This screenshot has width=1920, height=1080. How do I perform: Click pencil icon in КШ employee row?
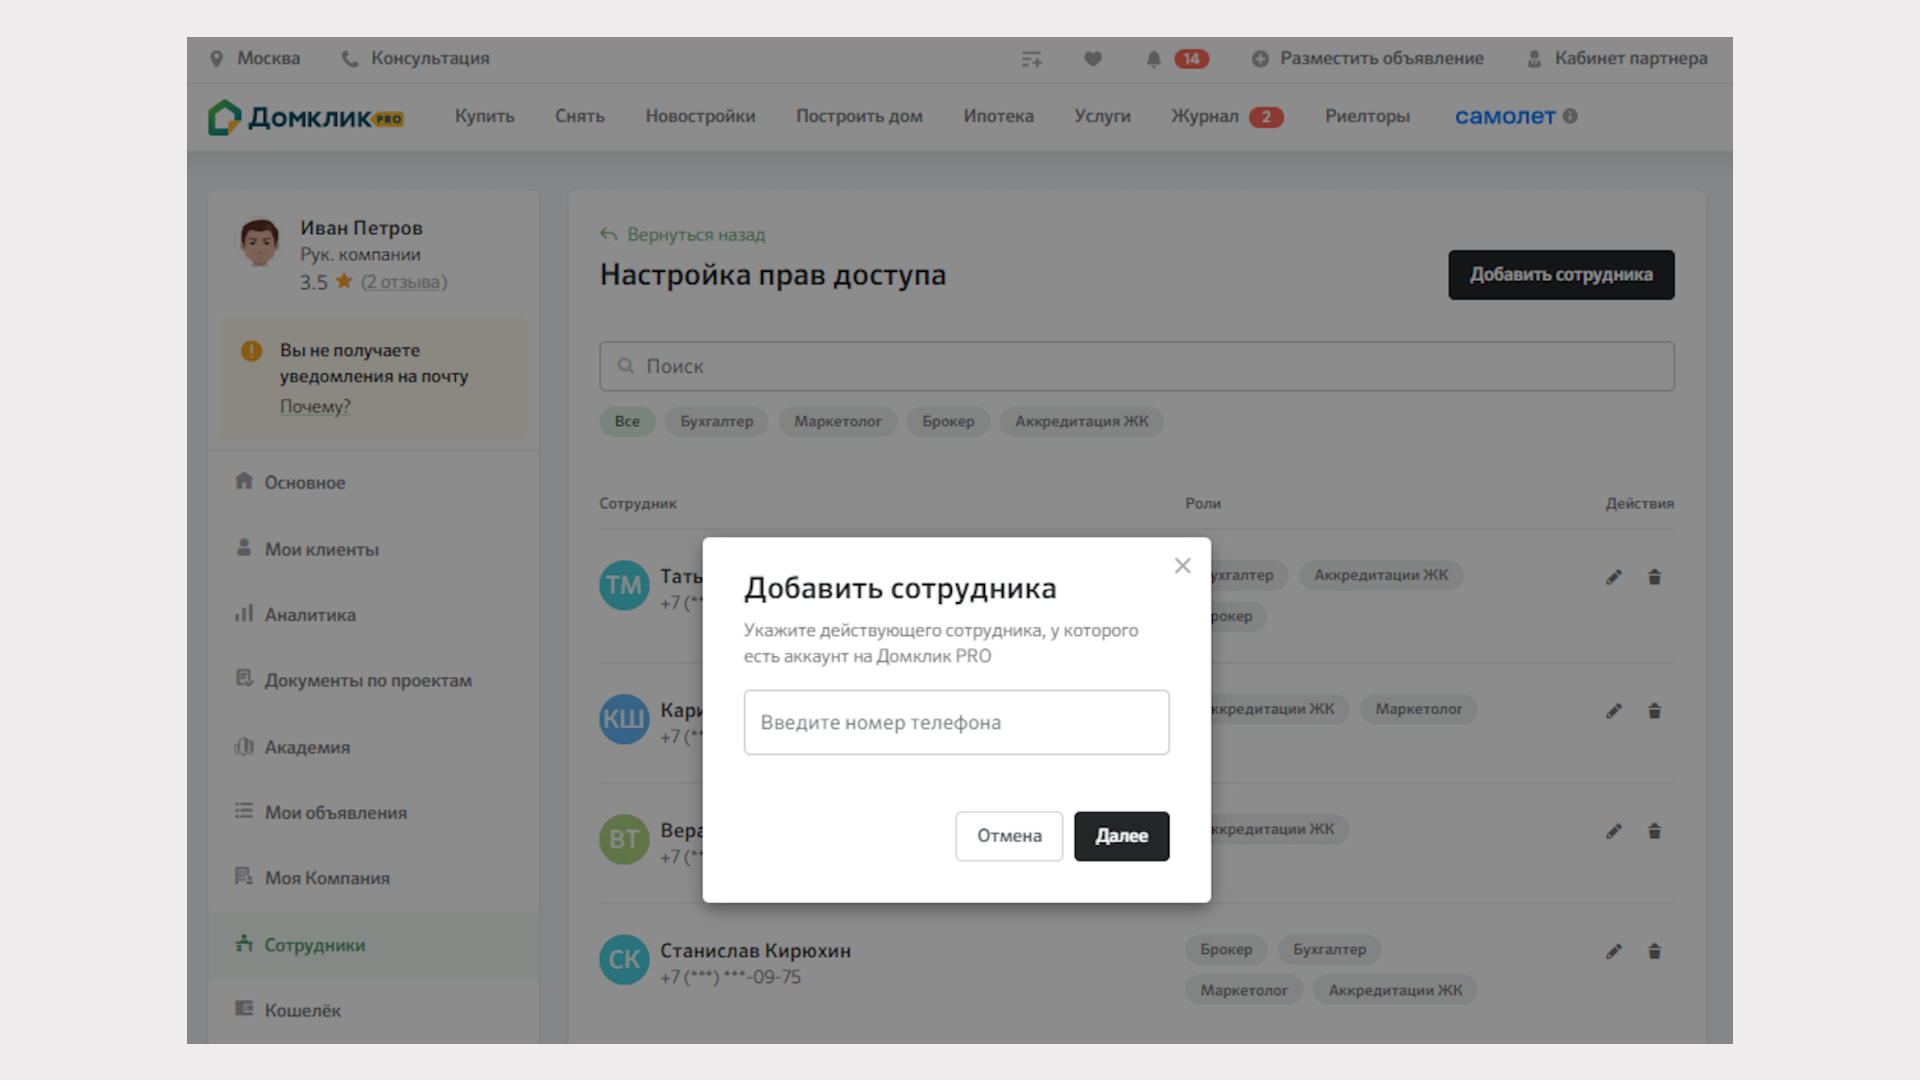[x=1614, y=711]
